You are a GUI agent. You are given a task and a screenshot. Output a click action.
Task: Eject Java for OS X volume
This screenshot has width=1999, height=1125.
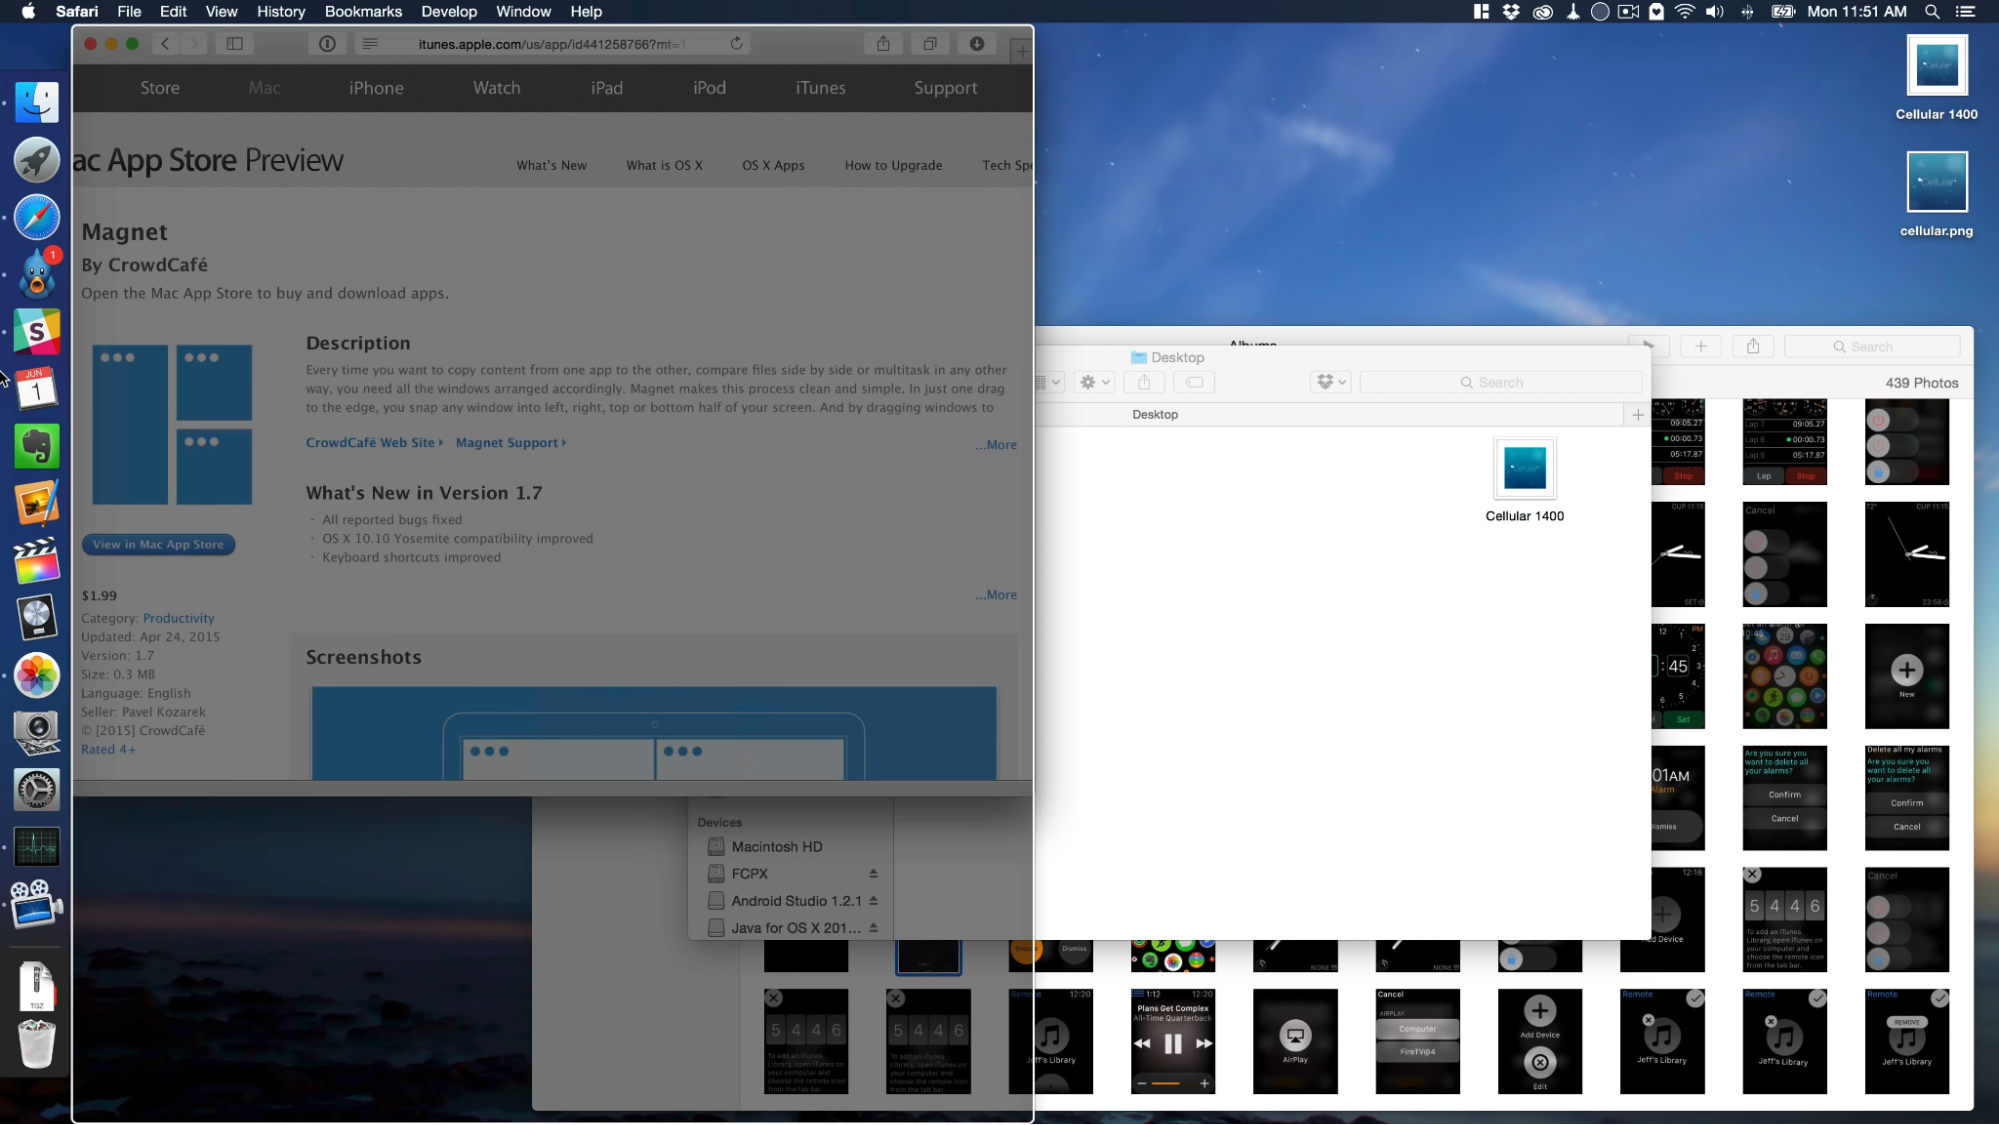pyautogui.click(x=873, y=928)
